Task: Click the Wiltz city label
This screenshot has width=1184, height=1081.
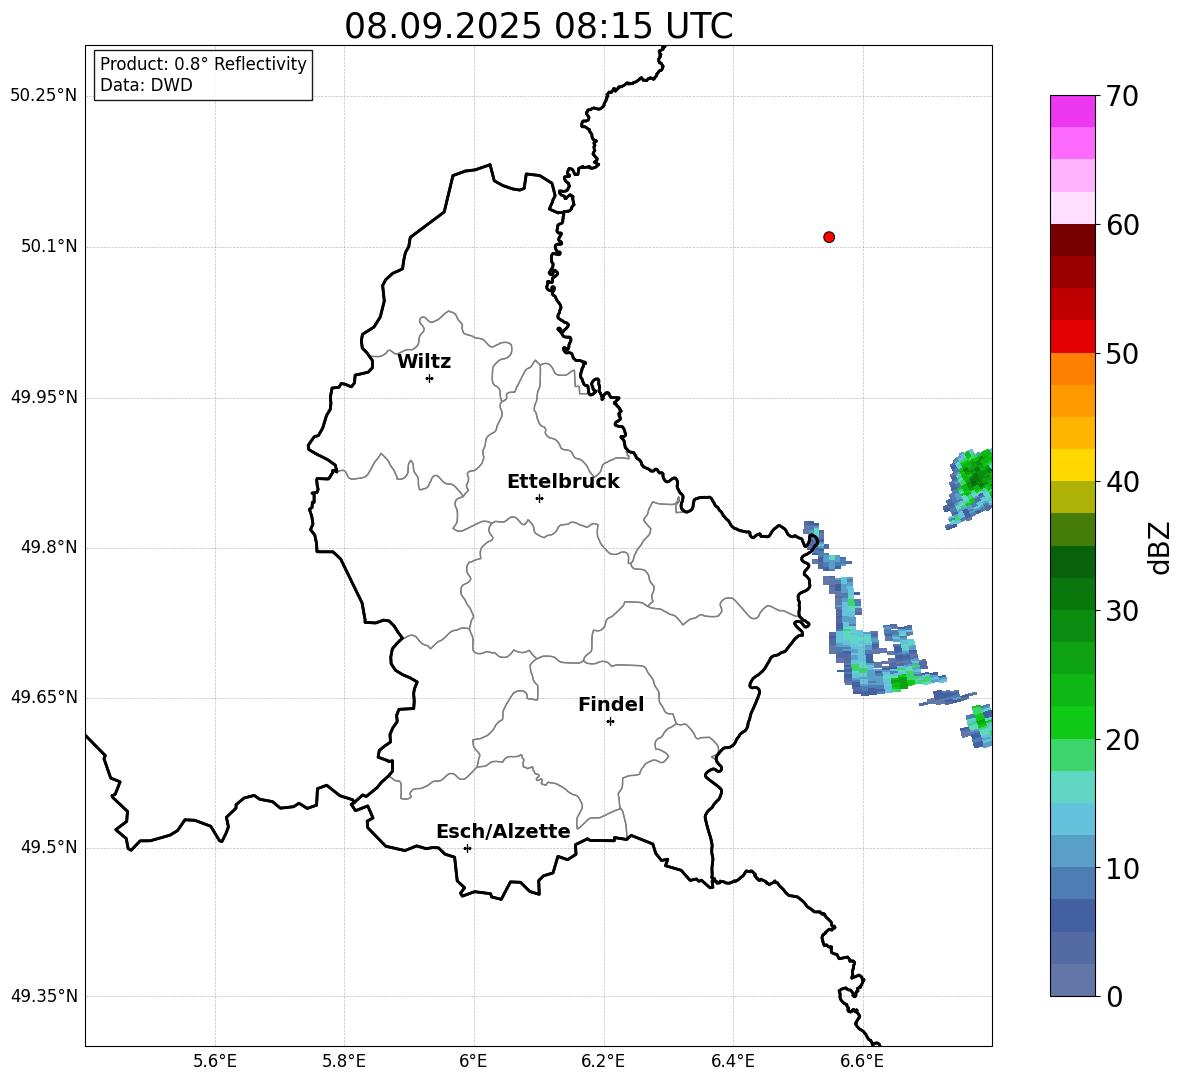Action: [x=424, y=362]
